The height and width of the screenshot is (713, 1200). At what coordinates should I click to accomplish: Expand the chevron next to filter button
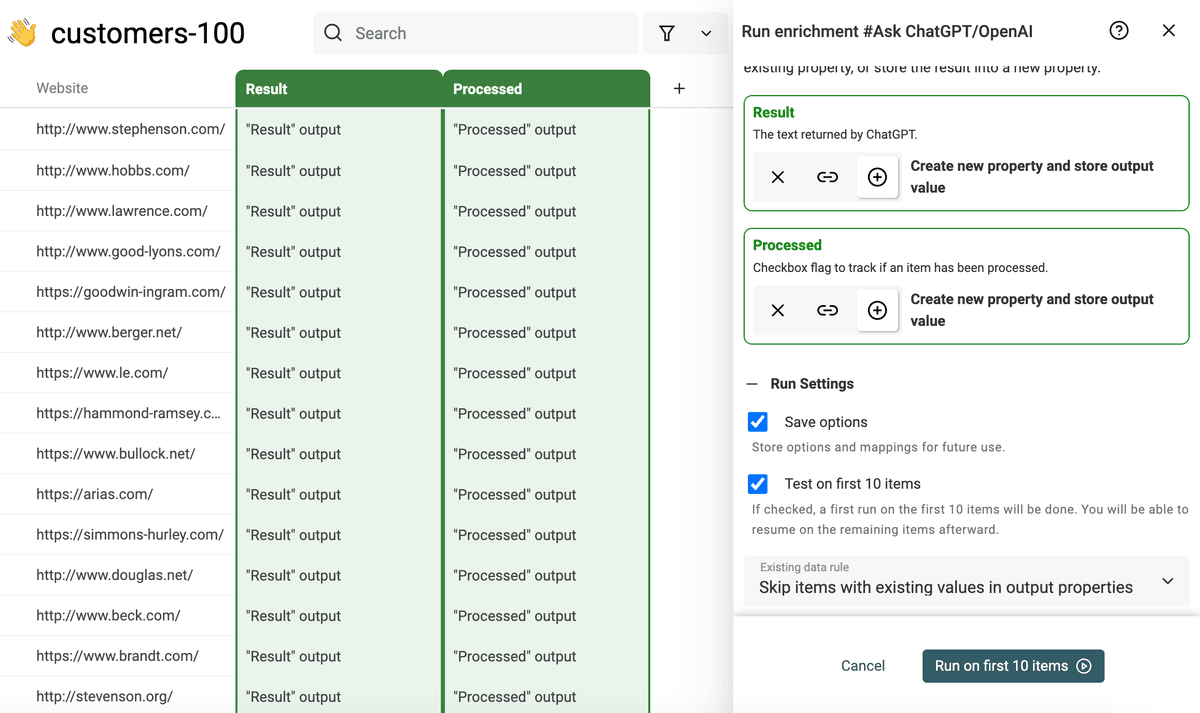click(x=706, y=33)
